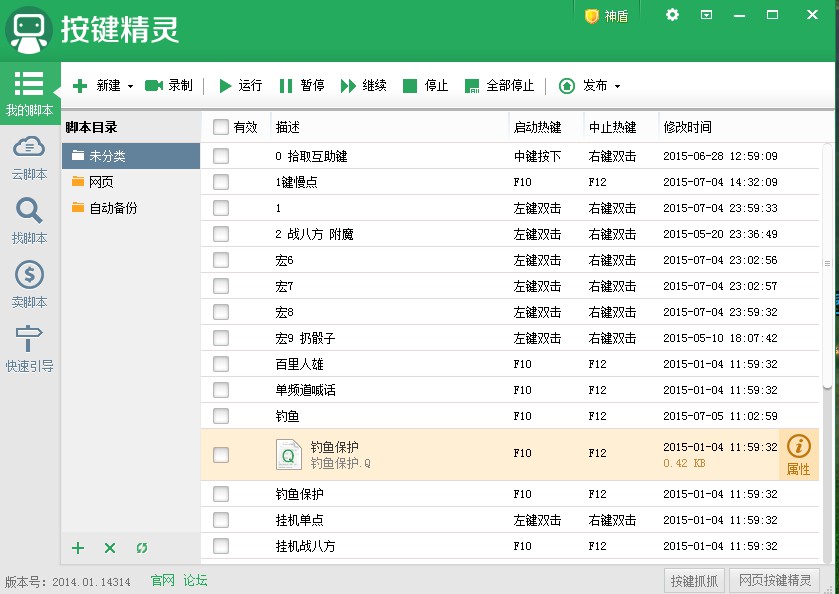Open the title bar dropdown menu icon
The width and height of the screenshot is (839, 594).
pos(706,15)
